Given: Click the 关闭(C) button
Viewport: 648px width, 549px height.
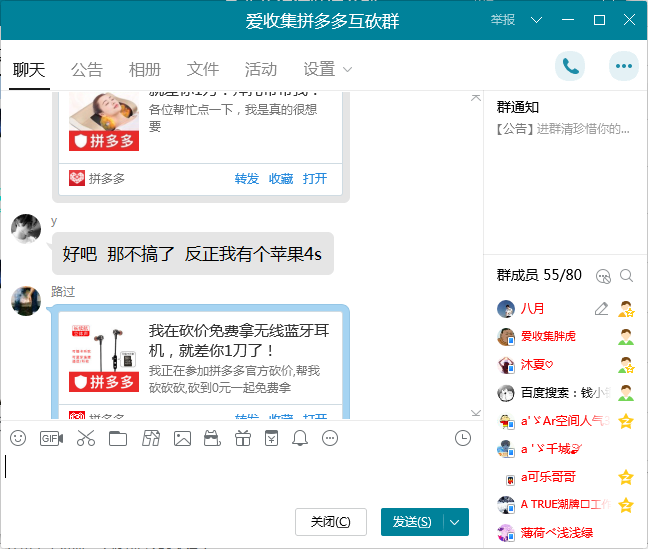Looking at the screenshot, I should 331,522.
